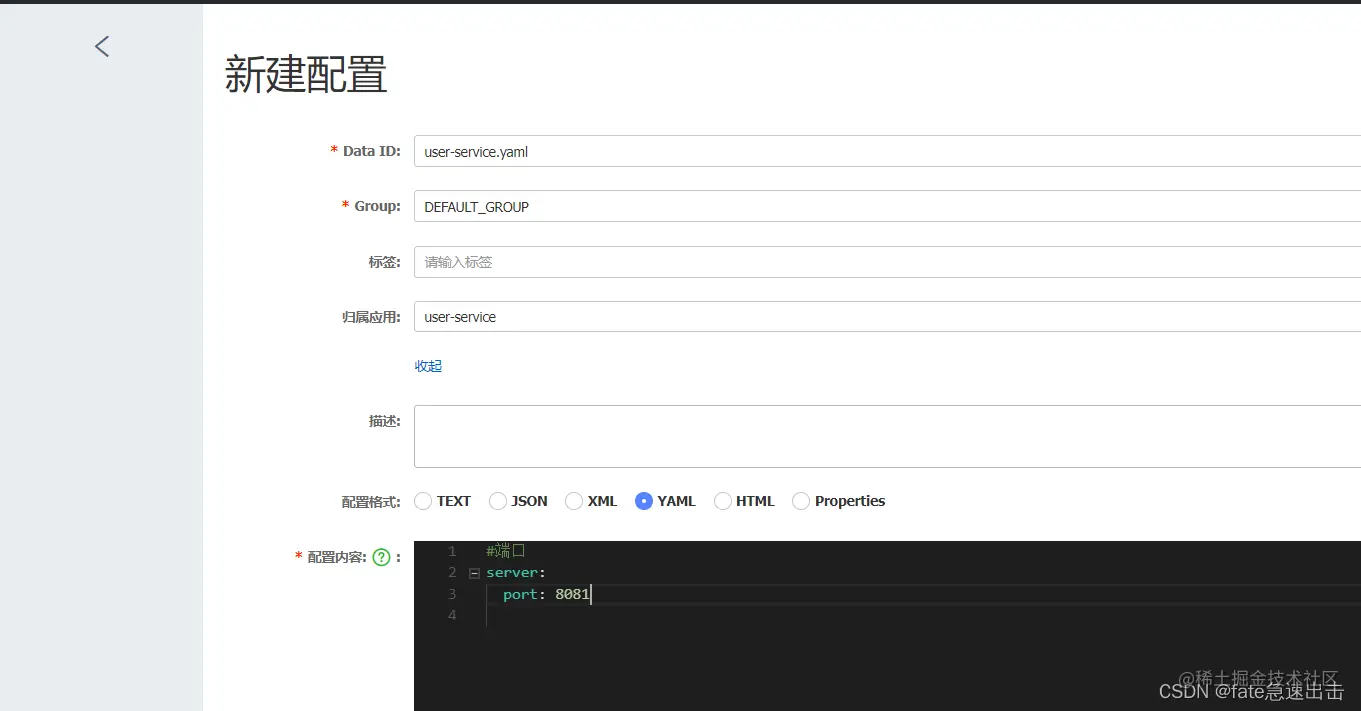Click the 收起 collapse link

428,366
